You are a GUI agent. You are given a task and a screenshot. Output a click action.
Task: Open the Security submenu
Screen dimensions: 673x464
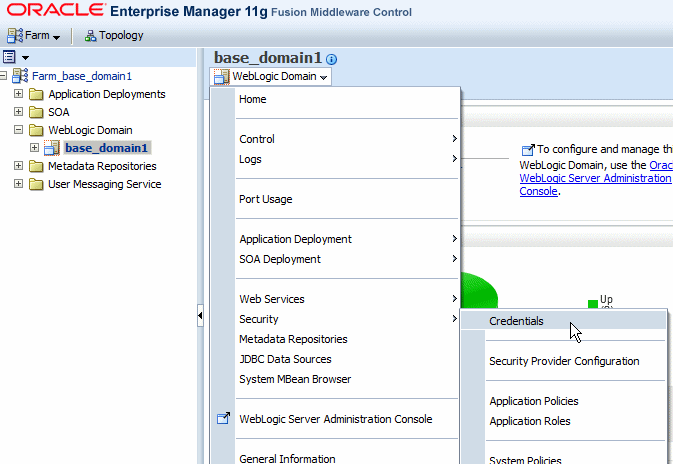click(x=347, y=319)
